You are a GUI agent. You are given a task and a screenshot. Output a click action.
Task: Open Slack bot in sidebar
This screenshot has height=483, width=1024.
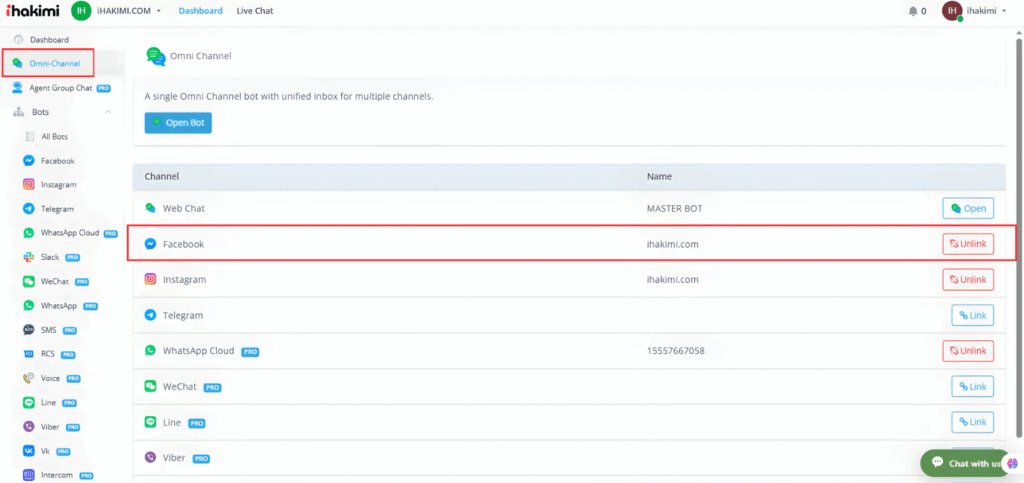(x=52, y=257)
